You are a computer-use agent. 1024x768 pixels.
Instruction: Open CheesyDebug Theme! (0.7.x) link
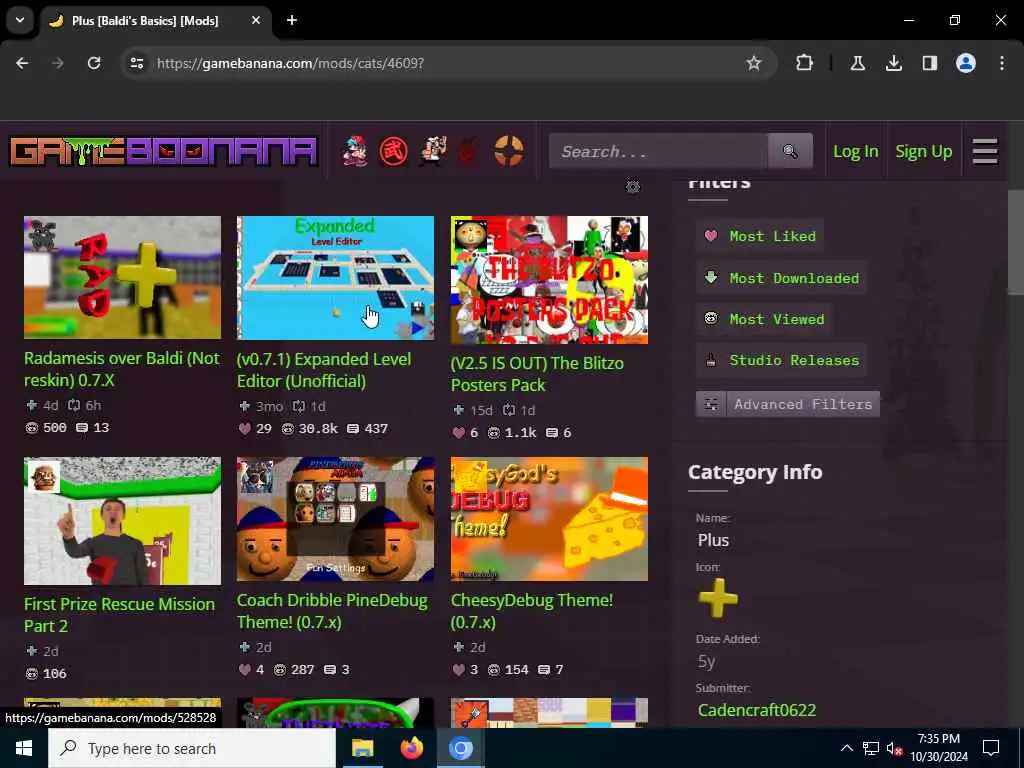532,611
